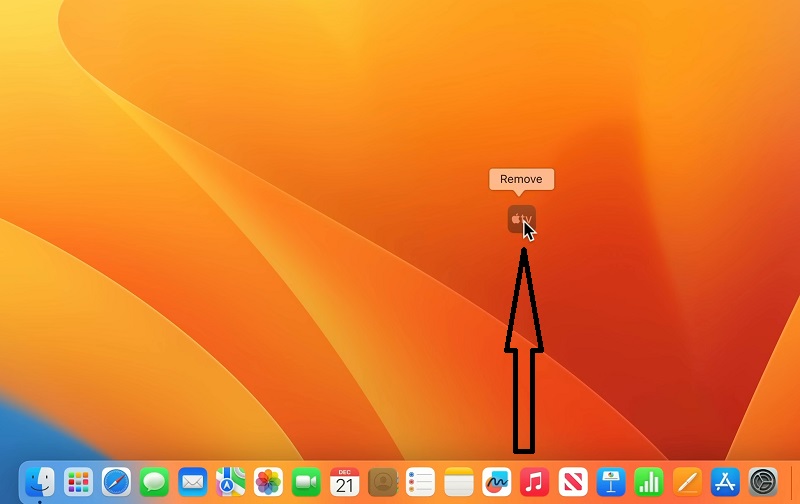Open Finder from the Dock
The width and height of the screenshot is (800, 504).
click(x=40, y=482)
